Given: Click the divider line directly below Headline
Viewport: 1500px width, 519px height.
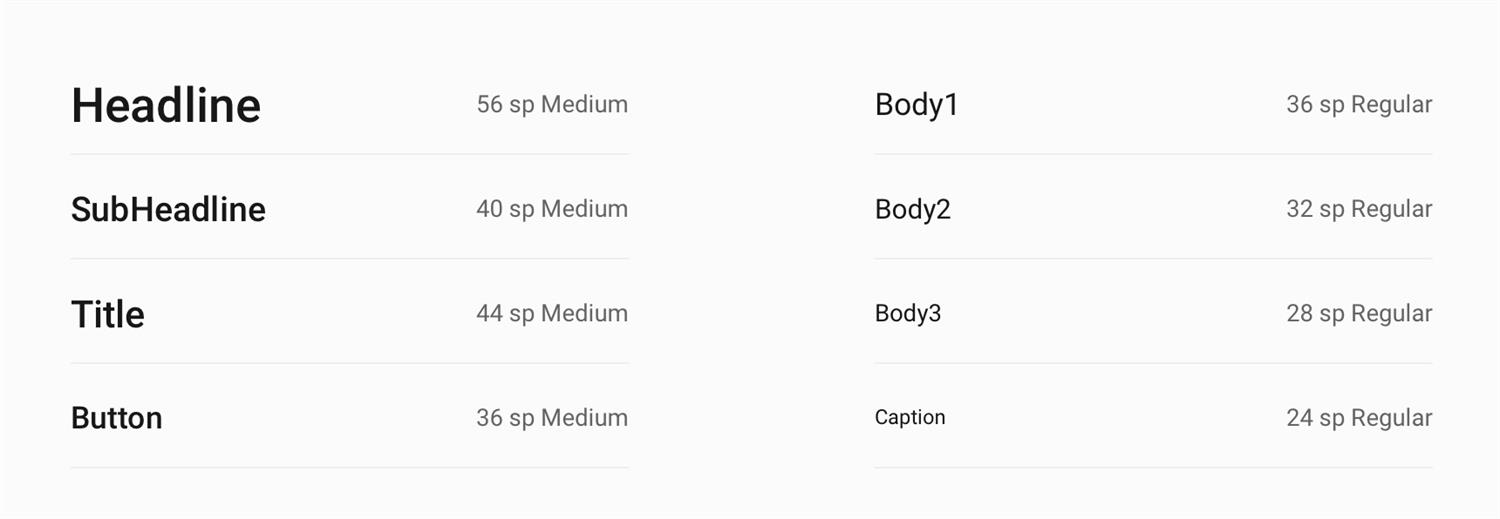Looking at the screenshot, I should tap(349, 154).
